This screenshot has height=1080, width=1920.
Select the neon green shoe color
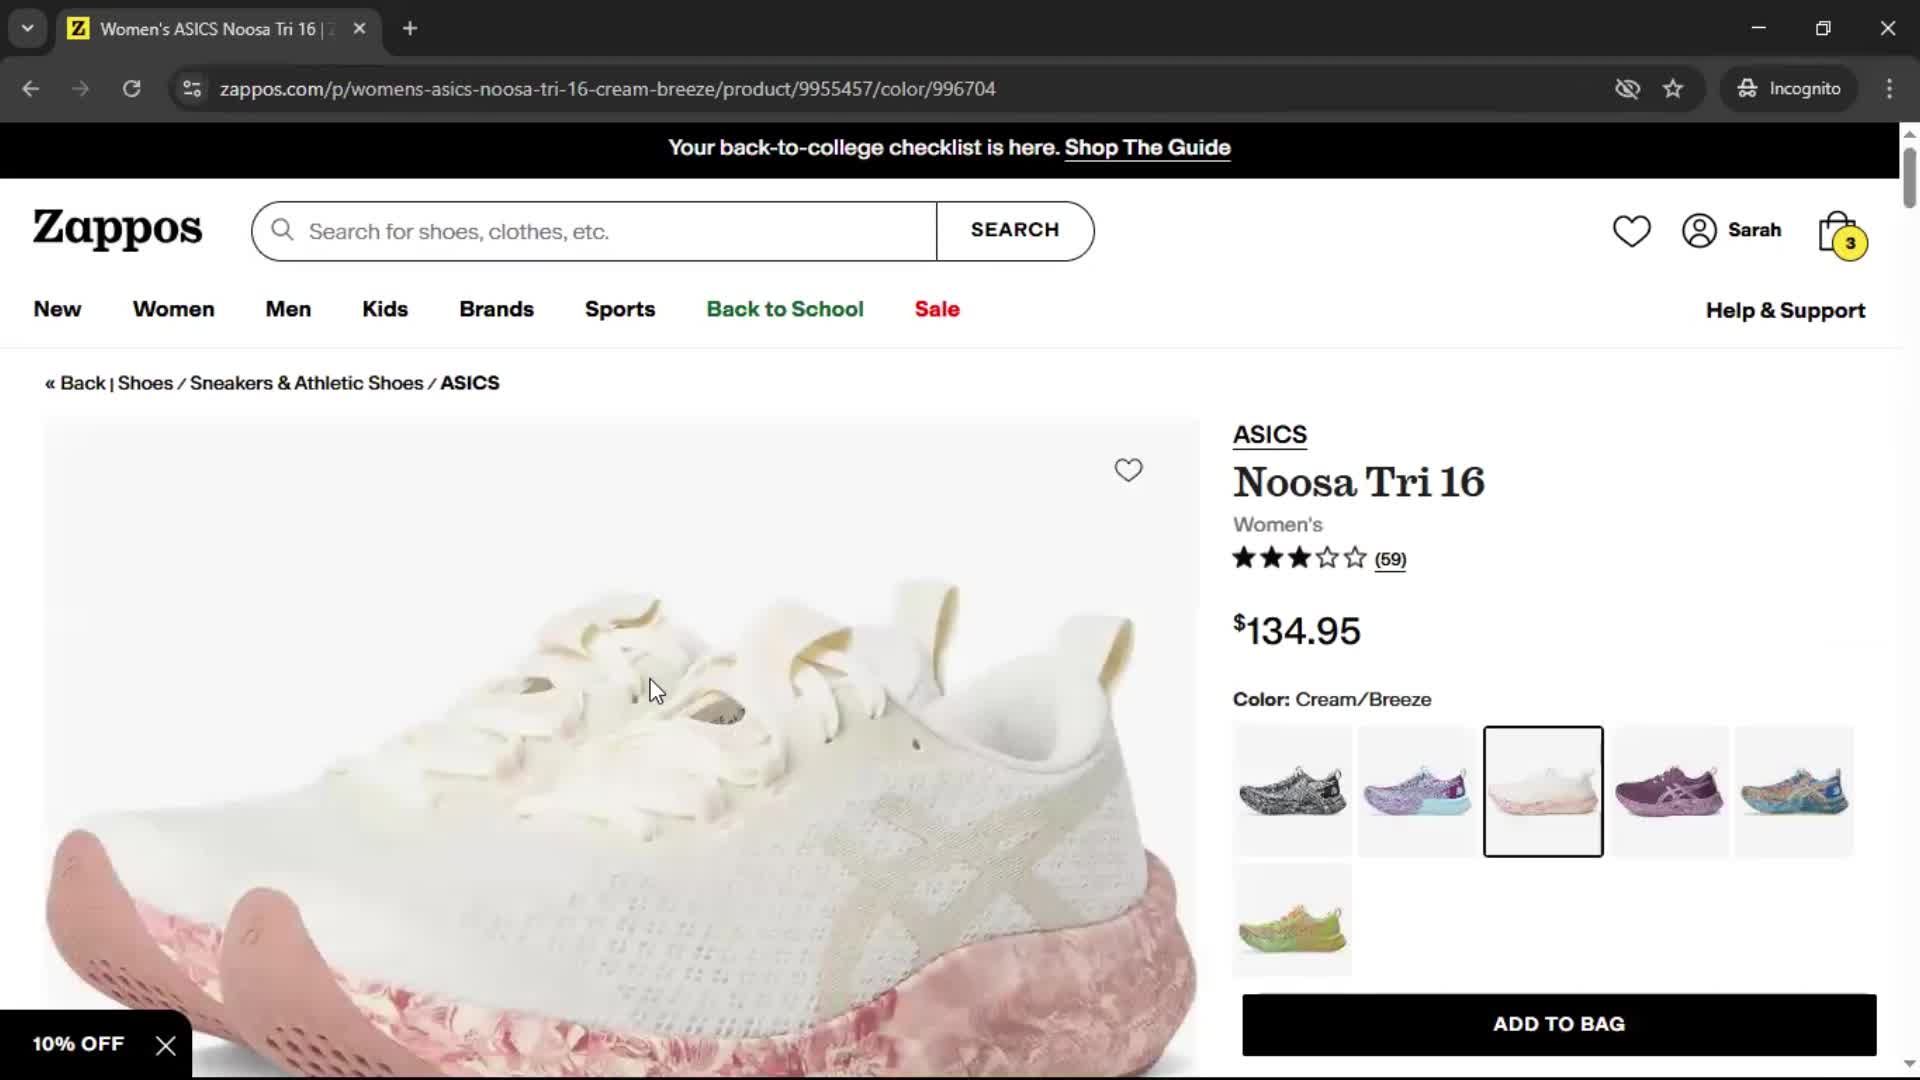tap(1292, 920)
